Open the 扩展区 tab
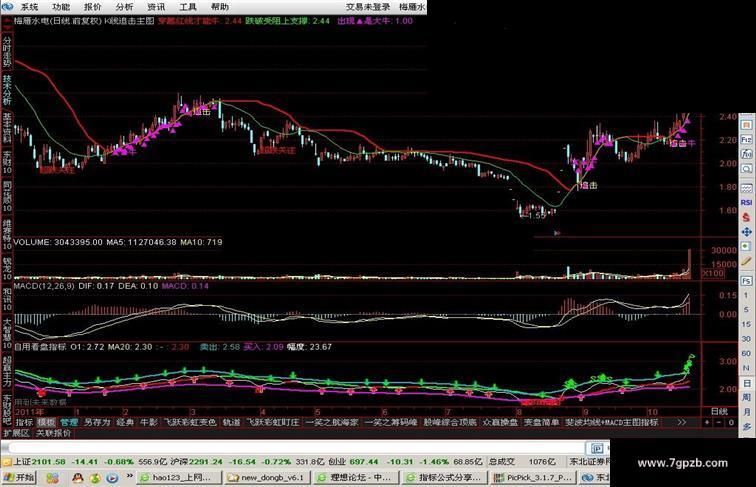The height and width of the screenshot is (487, 756). tap(17, 433)
